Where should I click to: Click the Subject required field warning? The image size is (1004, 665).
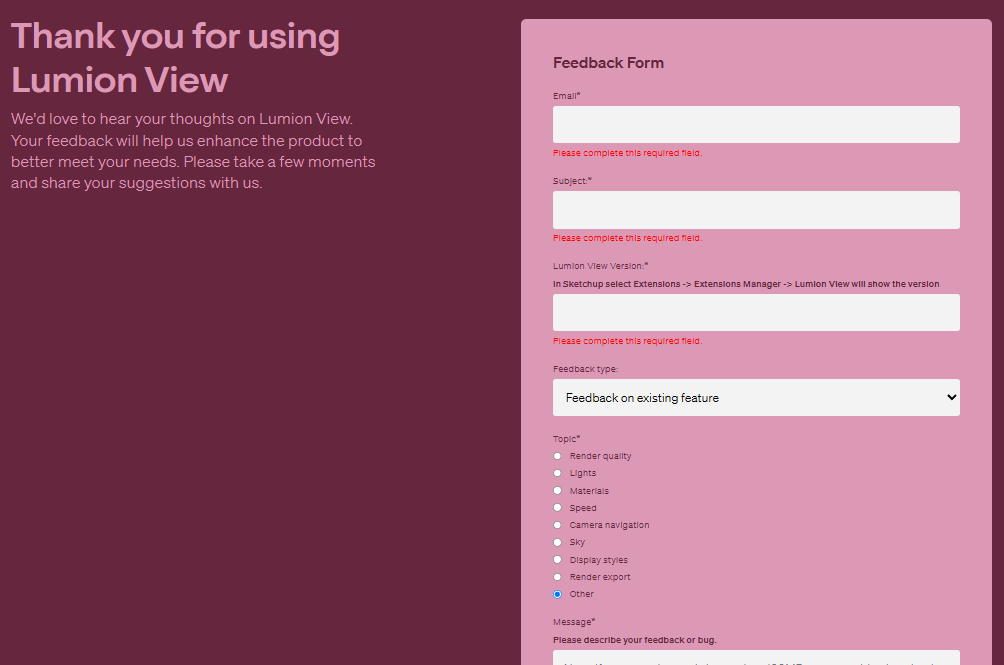[x=627, y=237]
